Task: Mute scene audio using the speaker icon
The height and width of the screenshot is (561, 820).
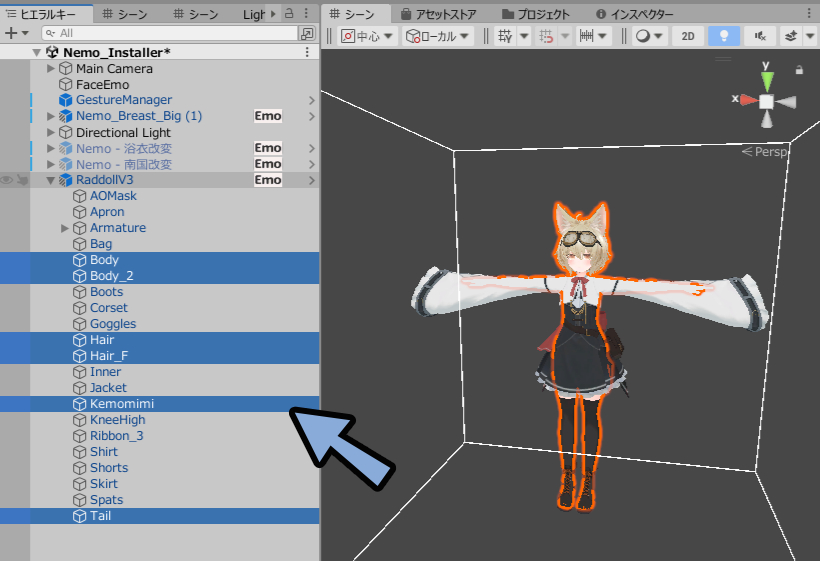Action: coord(760,35)
